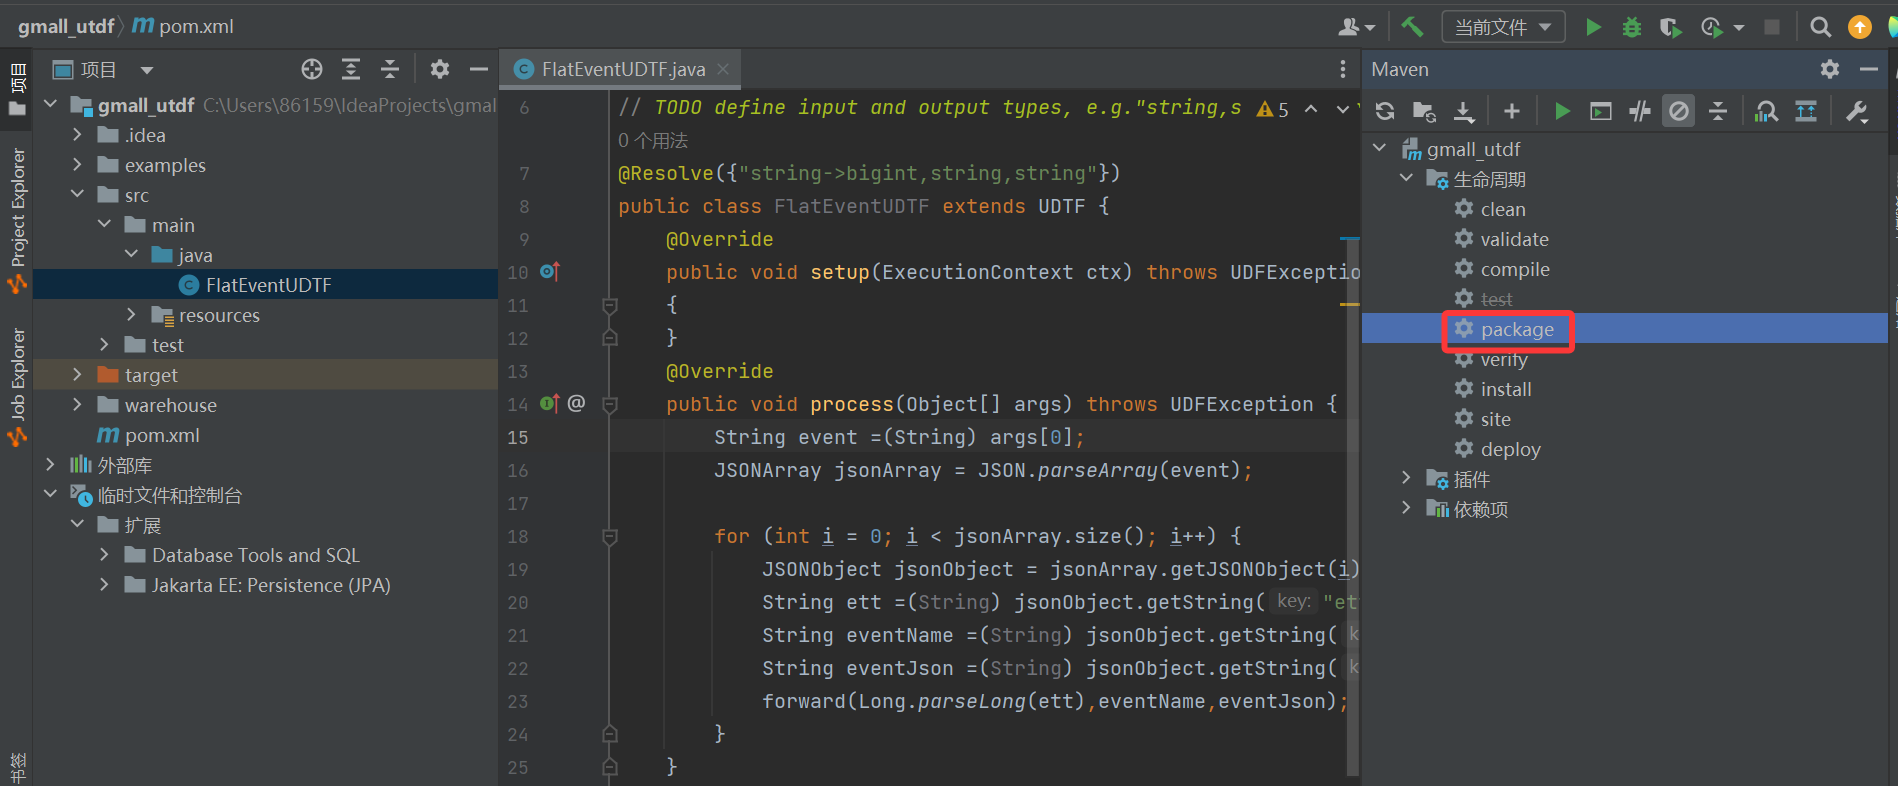Select opened file crosshair icon in Project panel
The width and height of the screenshot is (1898, 786).
[312, 69]
